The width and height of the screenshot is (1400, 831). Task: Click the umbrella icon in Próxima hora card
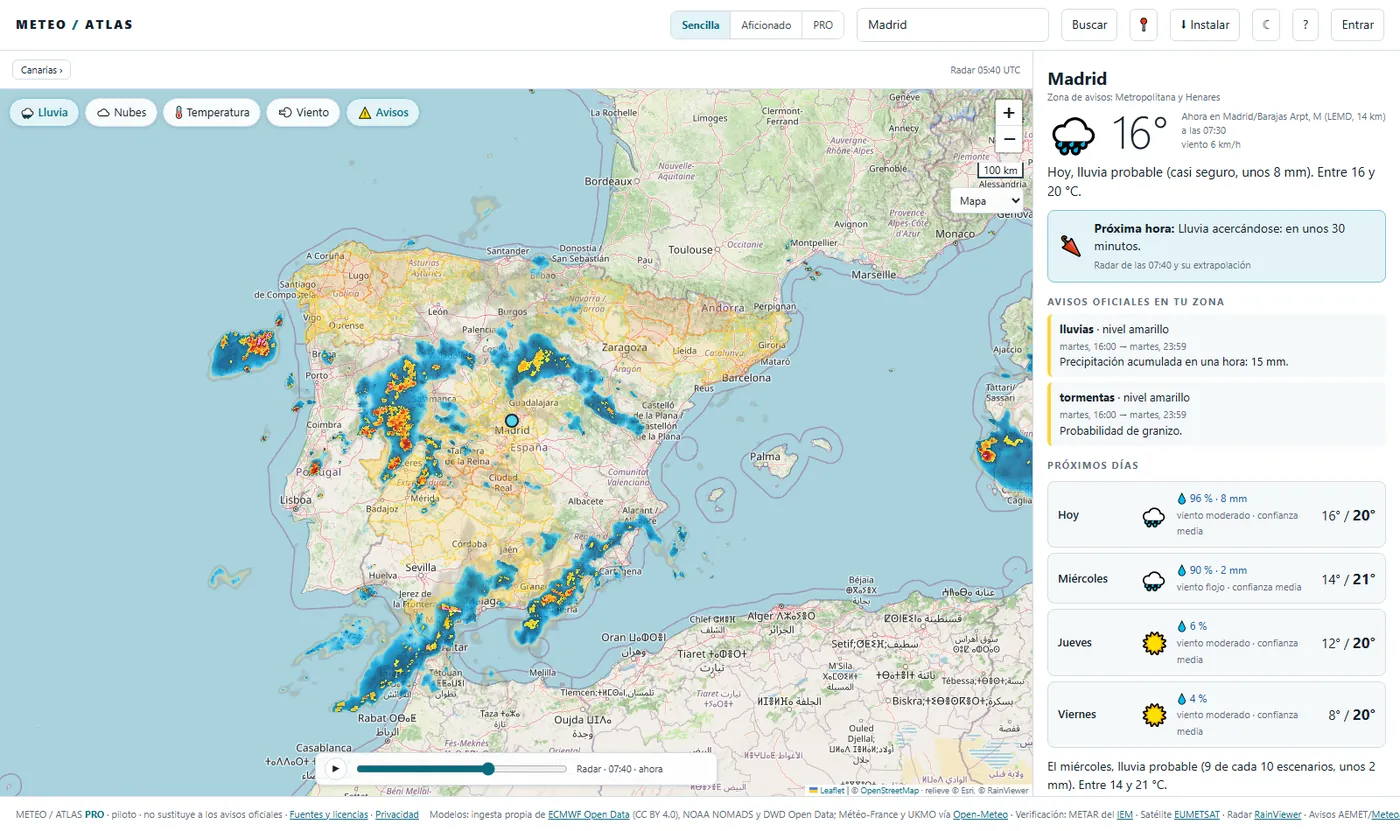[x=1071, y=245]
